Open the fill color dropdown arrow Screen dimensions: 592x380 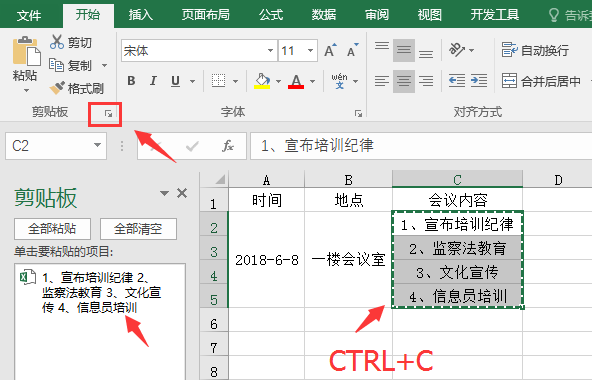(x=279, y=81)
